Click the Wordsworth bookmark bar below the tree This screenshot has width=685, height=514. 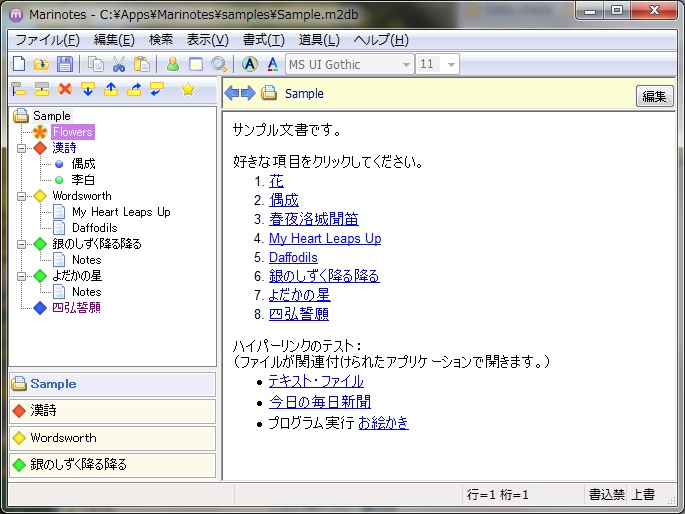(x=112, y=438)
